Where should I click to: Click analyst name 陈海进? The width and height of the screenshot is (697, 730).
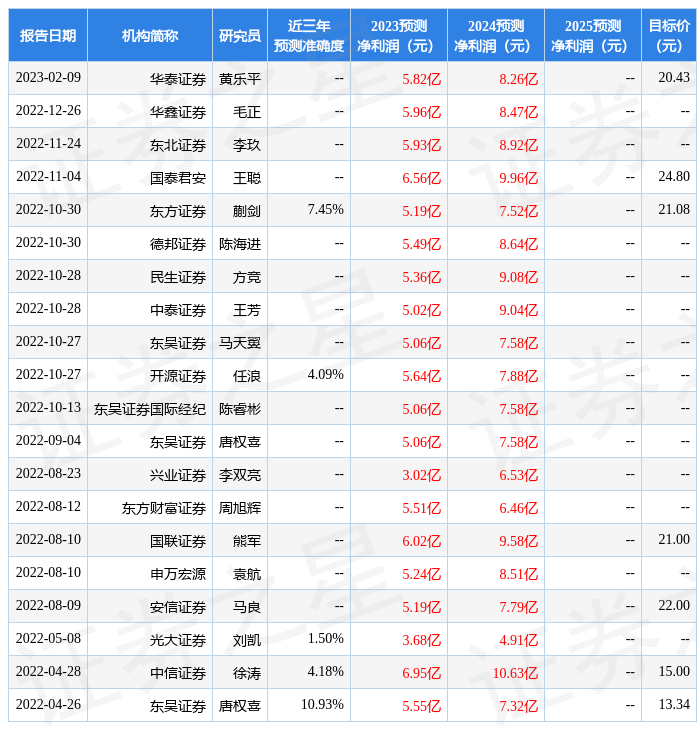coord(240,243)
